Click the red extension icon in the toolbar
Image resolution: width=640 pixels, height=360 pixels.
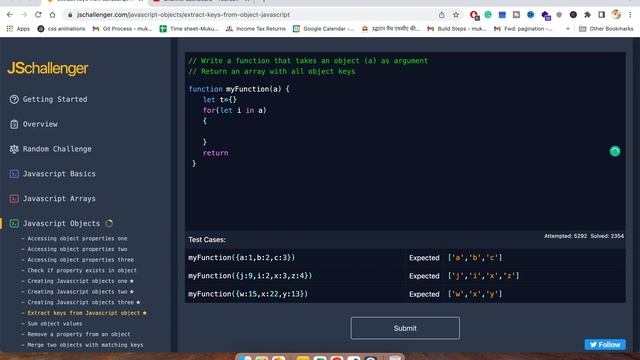coord(474,15)
